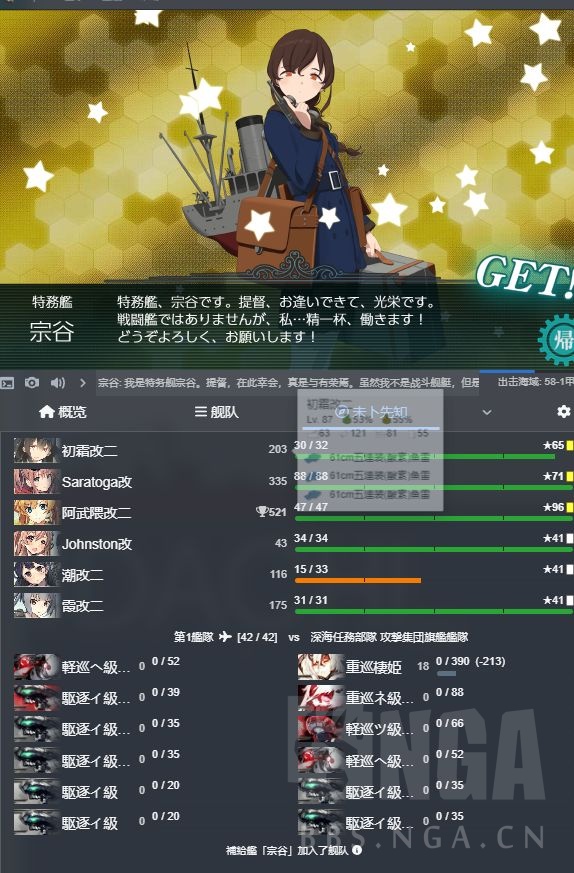
Task: Click the 潮改二 orange HP bar
Action: point(357,580)
